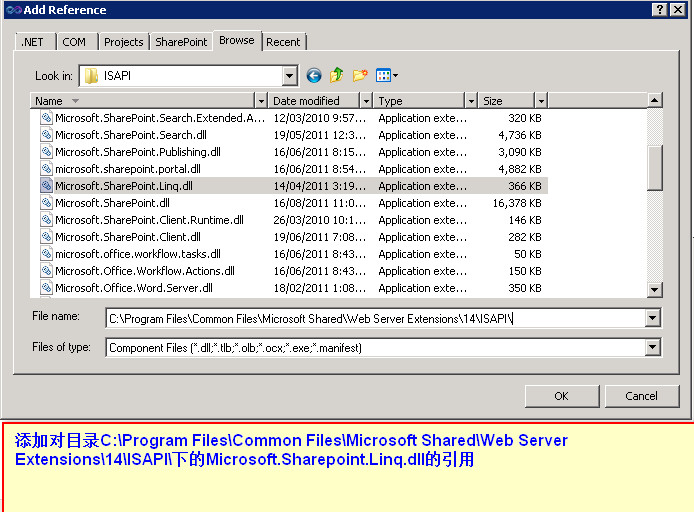694x512 pixels.
Task: Click inside the File name input field
Action: [x=375, y=318]
